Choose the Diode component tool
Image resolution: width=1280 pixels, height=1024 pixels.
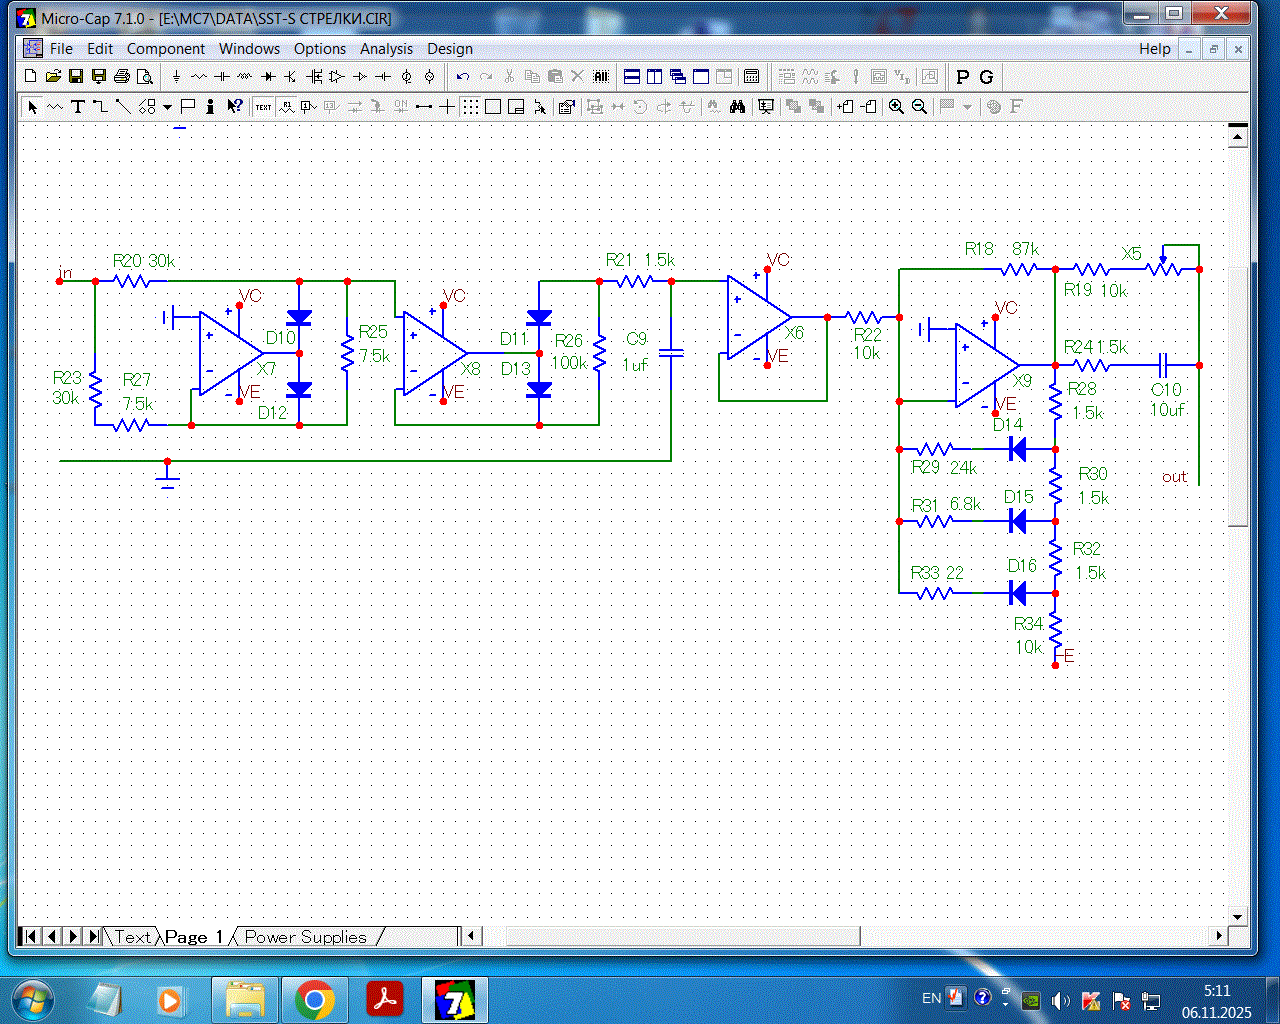point(268,77)
